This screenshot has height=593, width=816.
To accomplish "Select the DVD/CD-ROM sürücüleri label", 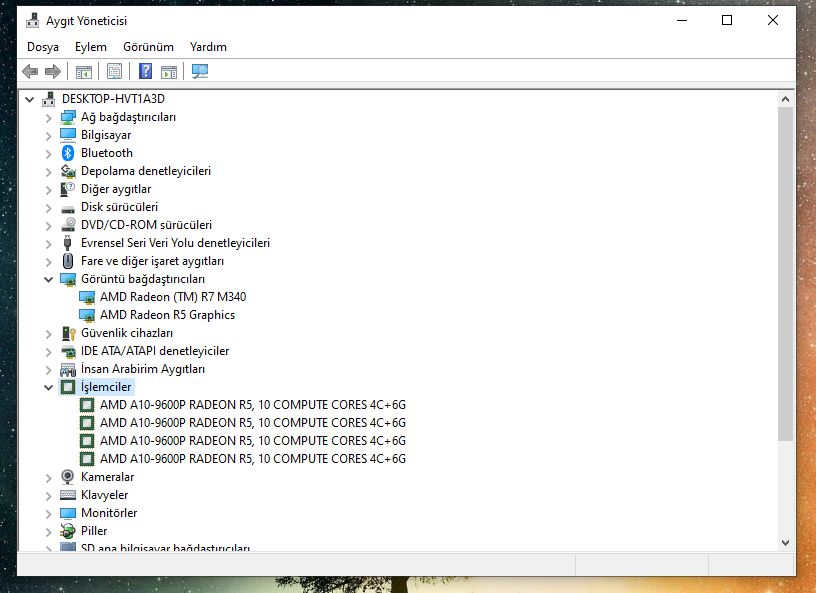I will pos(146,225).
